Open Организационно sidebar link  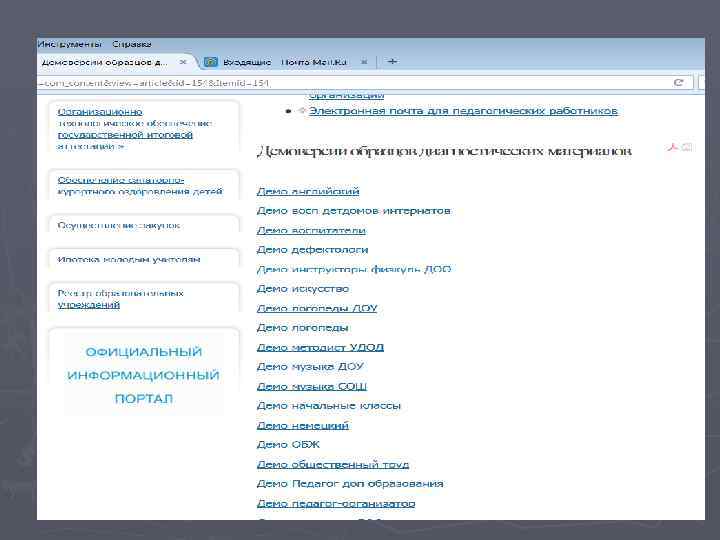[100, 112]
